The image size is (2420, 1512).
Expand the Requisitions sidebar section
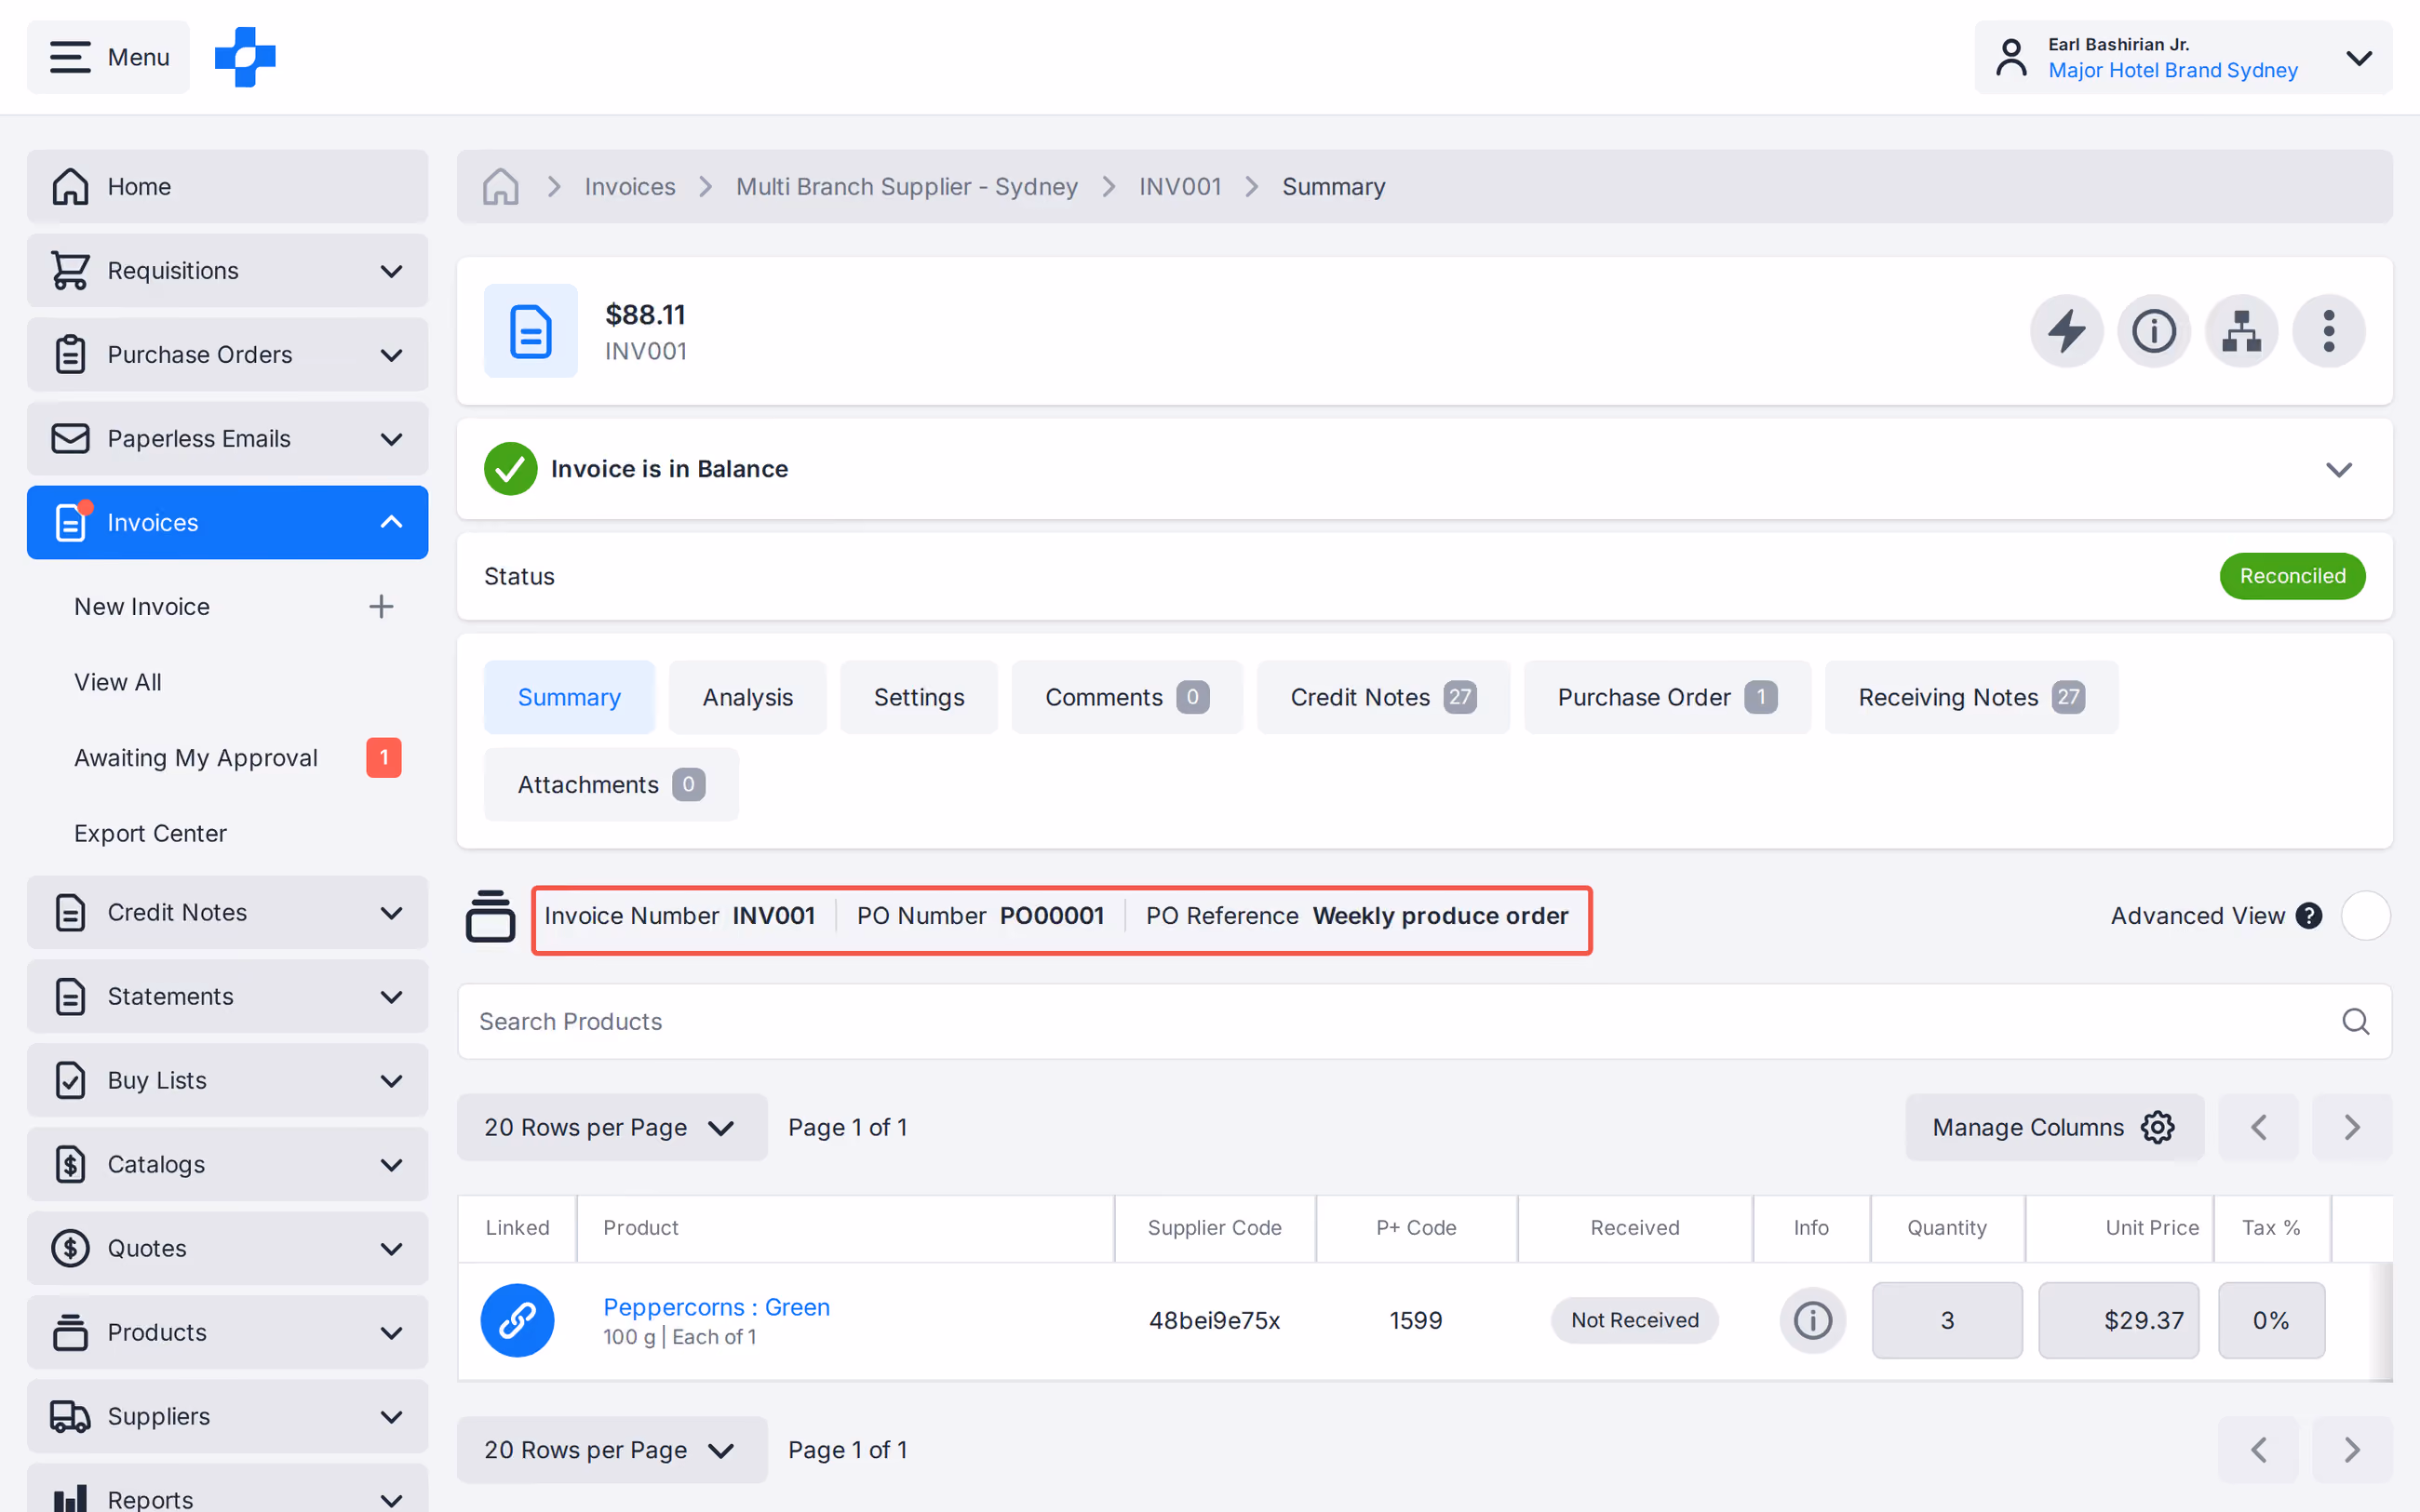227,270
